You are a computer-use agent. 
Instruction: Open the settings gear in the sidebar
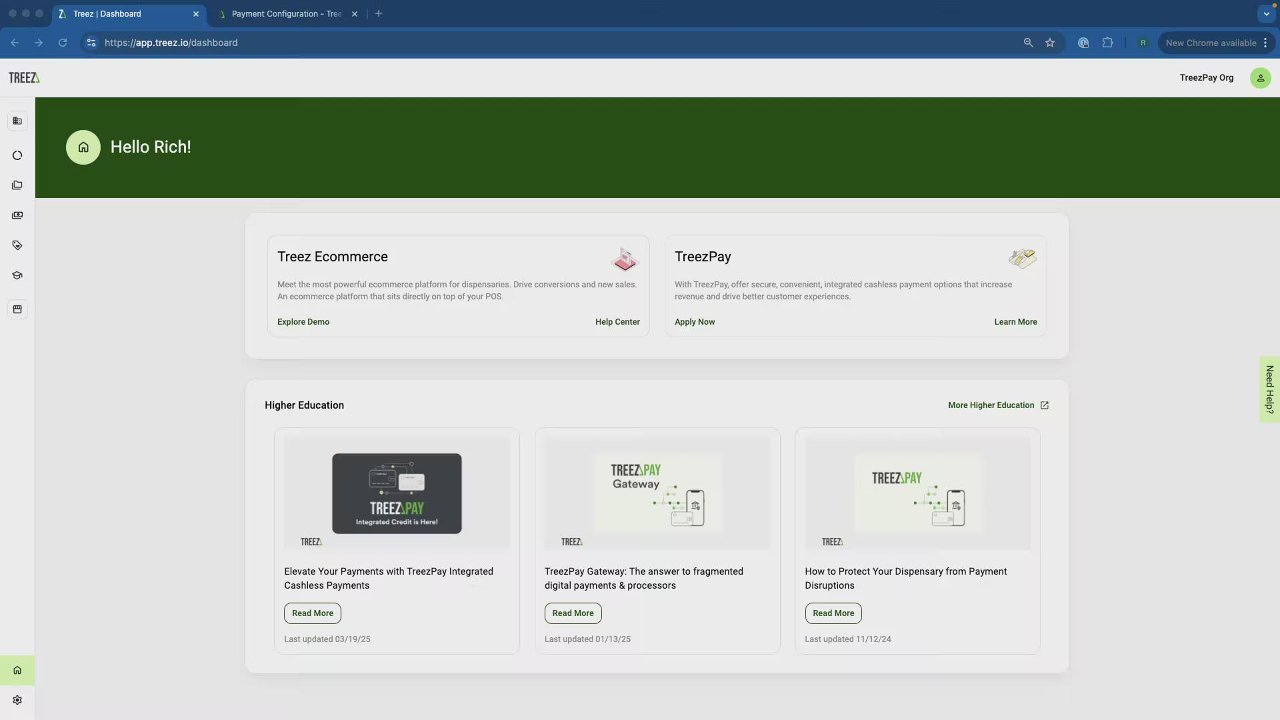click(17, 700)
